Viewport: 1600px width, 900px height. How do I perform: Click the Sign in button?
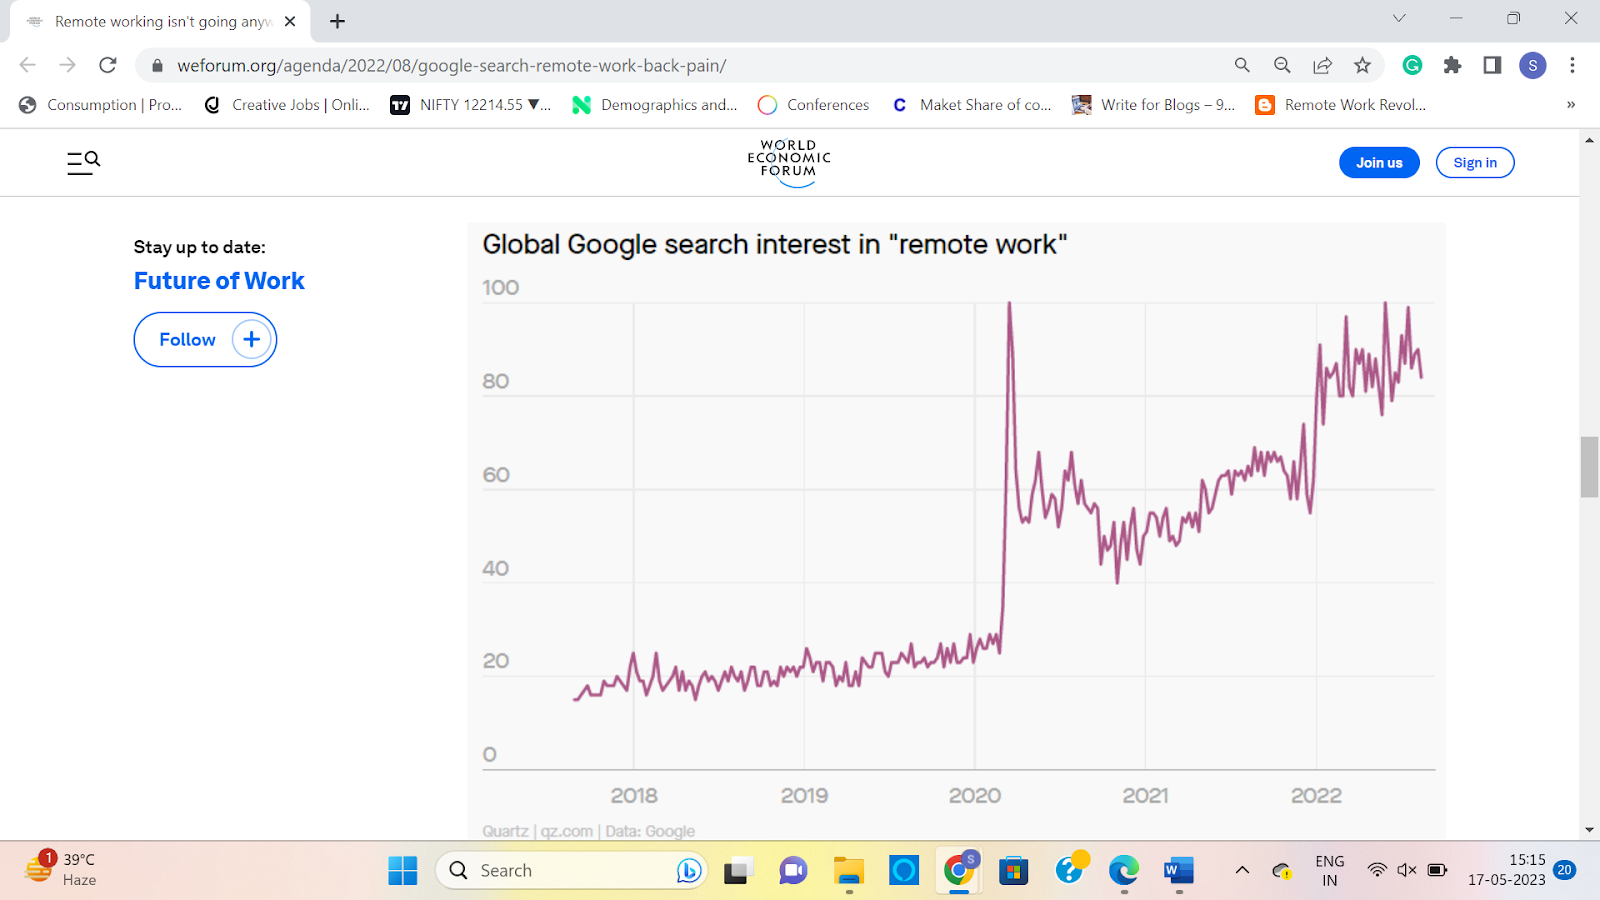click(1475, 162)
